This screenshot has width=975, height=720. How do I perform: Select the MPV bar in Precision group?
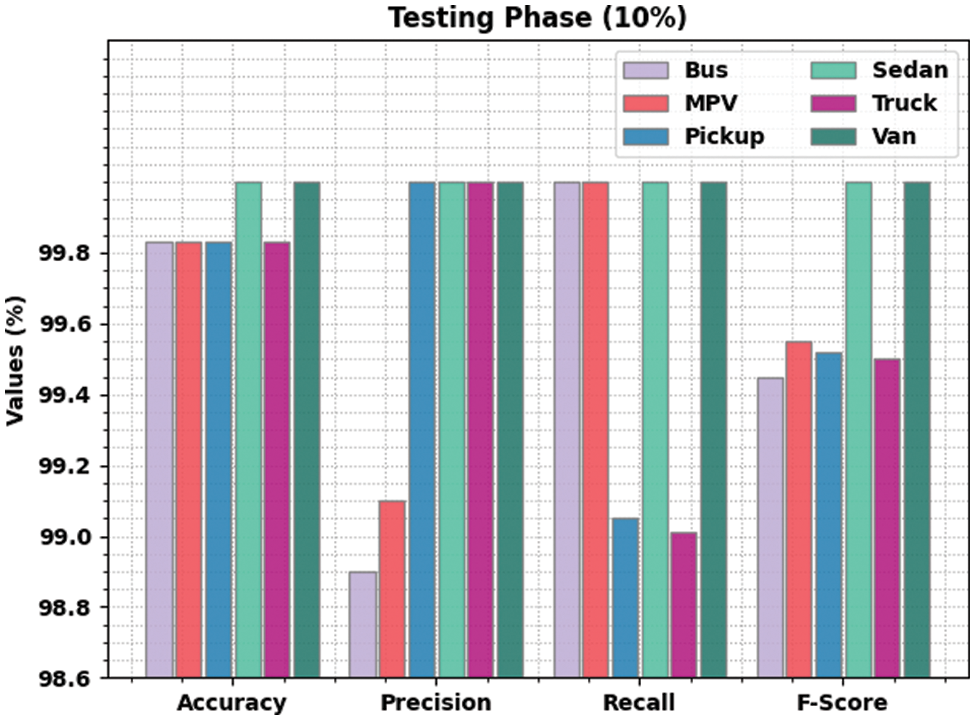[392, 589]
